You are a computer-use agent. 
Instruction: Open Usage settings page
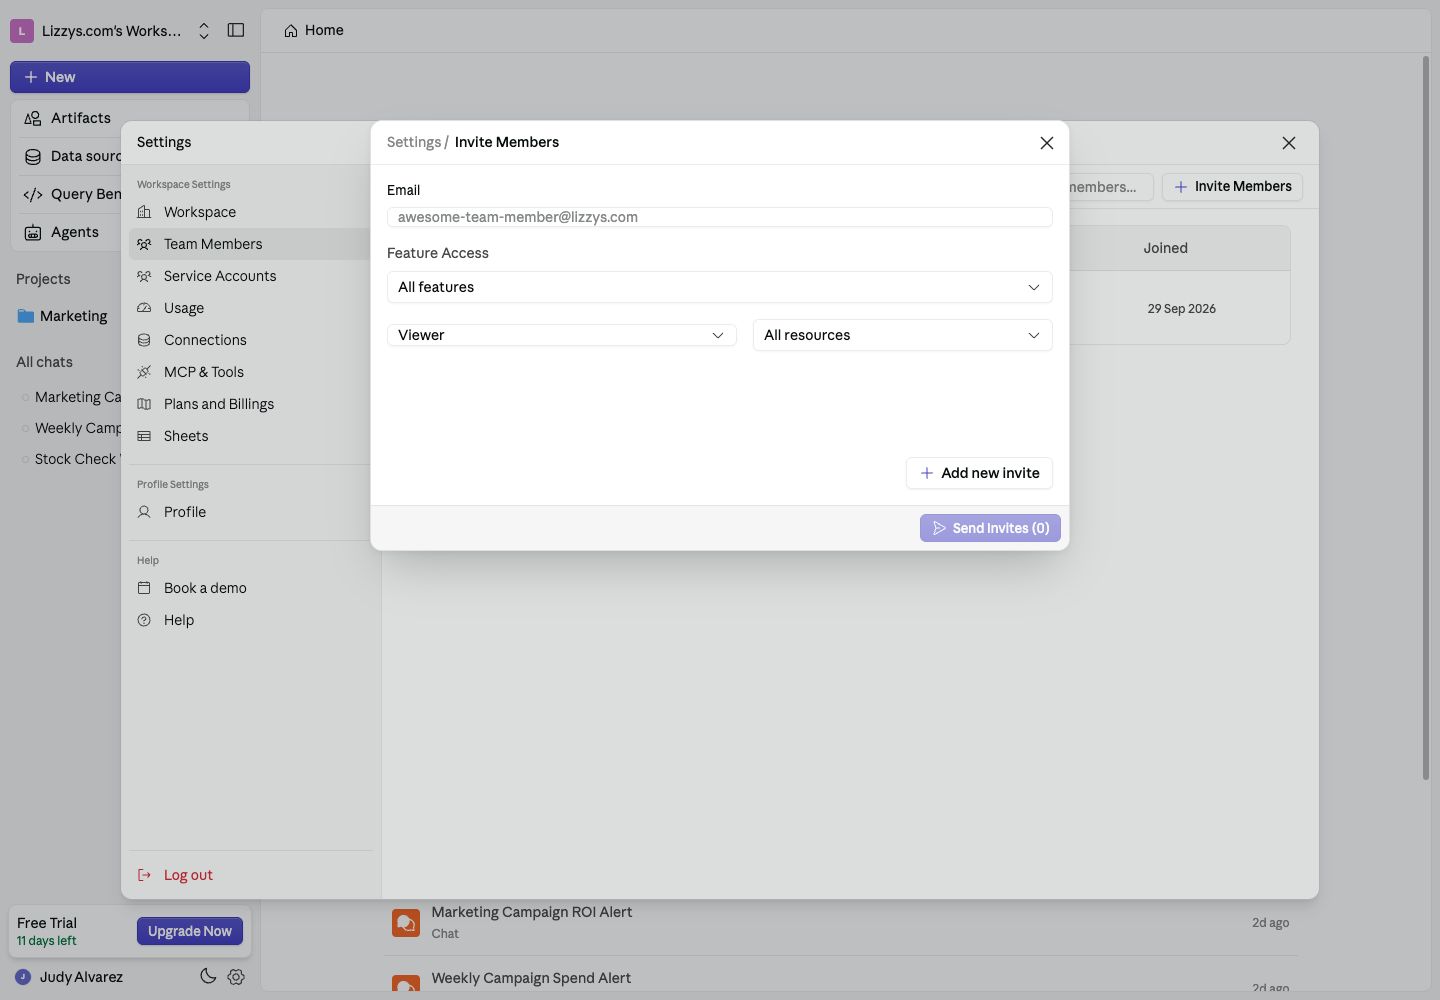point(249,308)
